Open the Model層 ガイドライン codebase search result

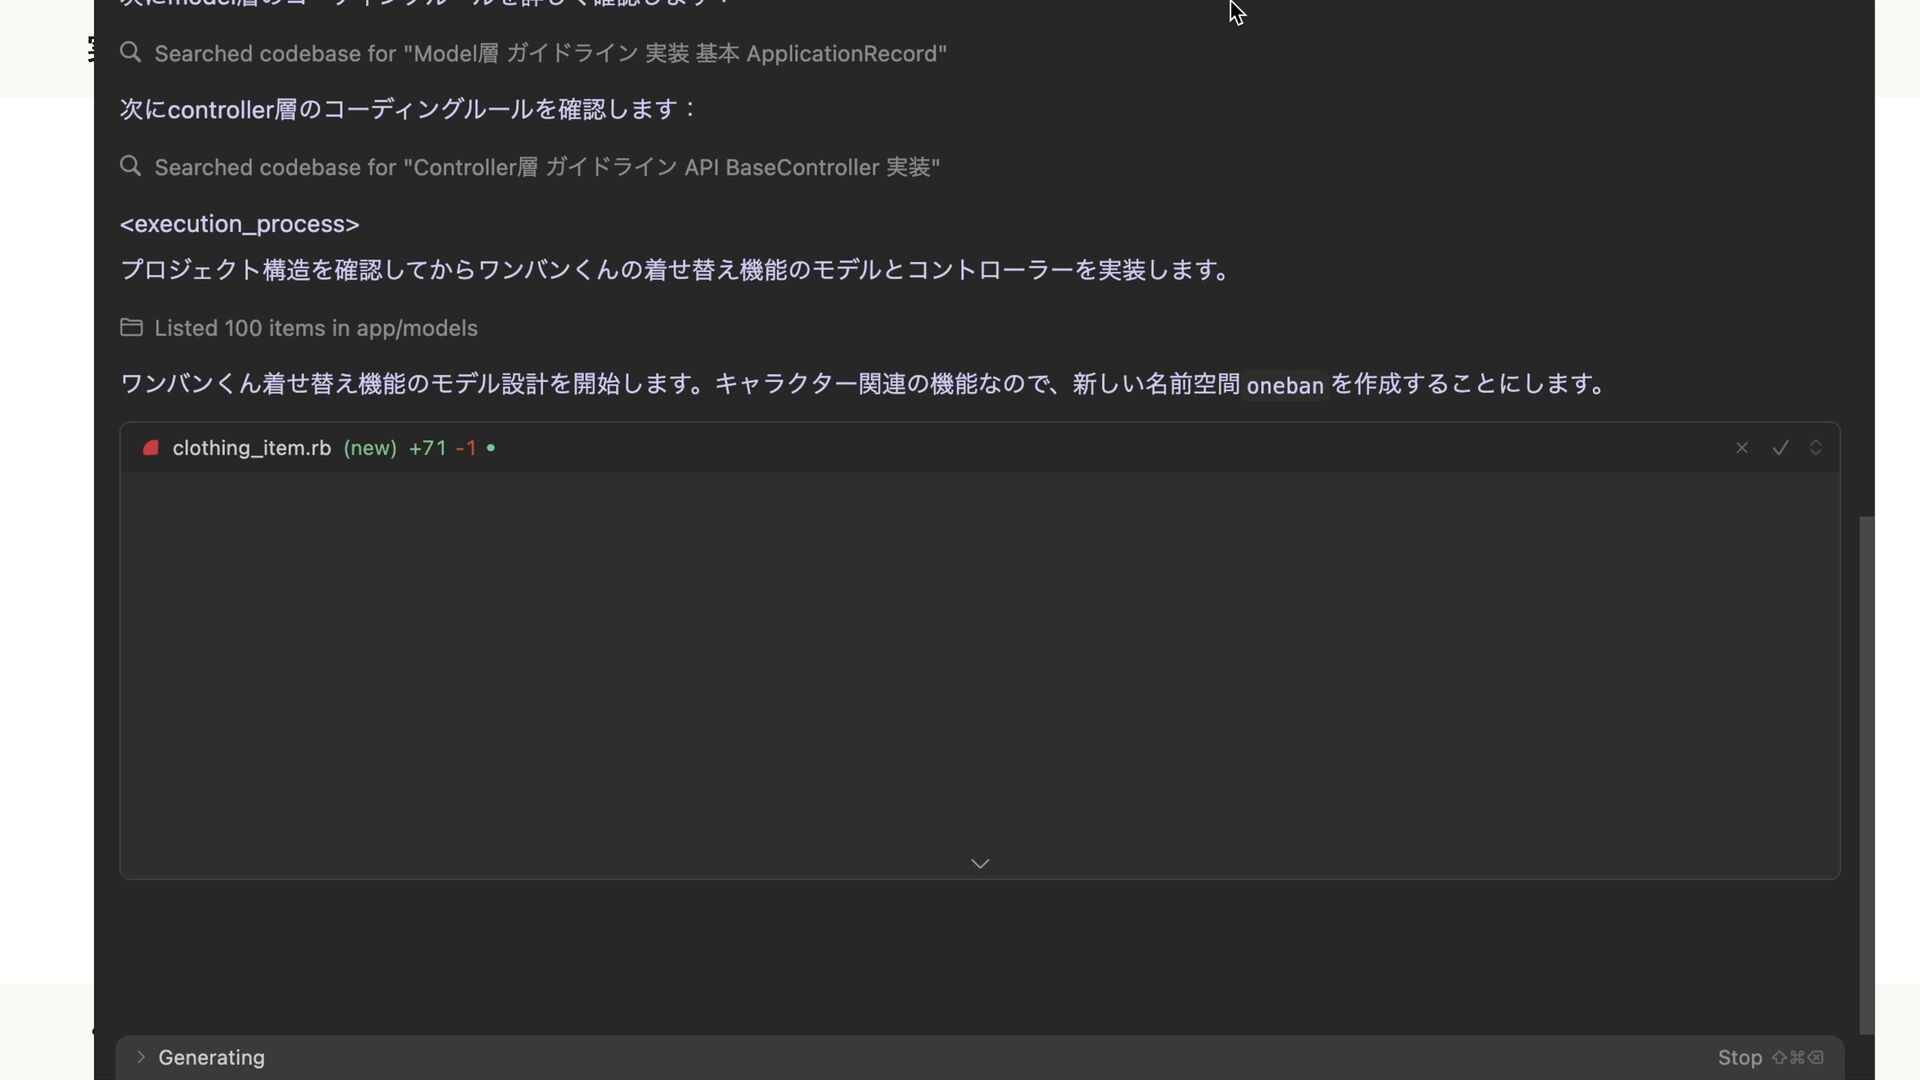pos(550,53)
